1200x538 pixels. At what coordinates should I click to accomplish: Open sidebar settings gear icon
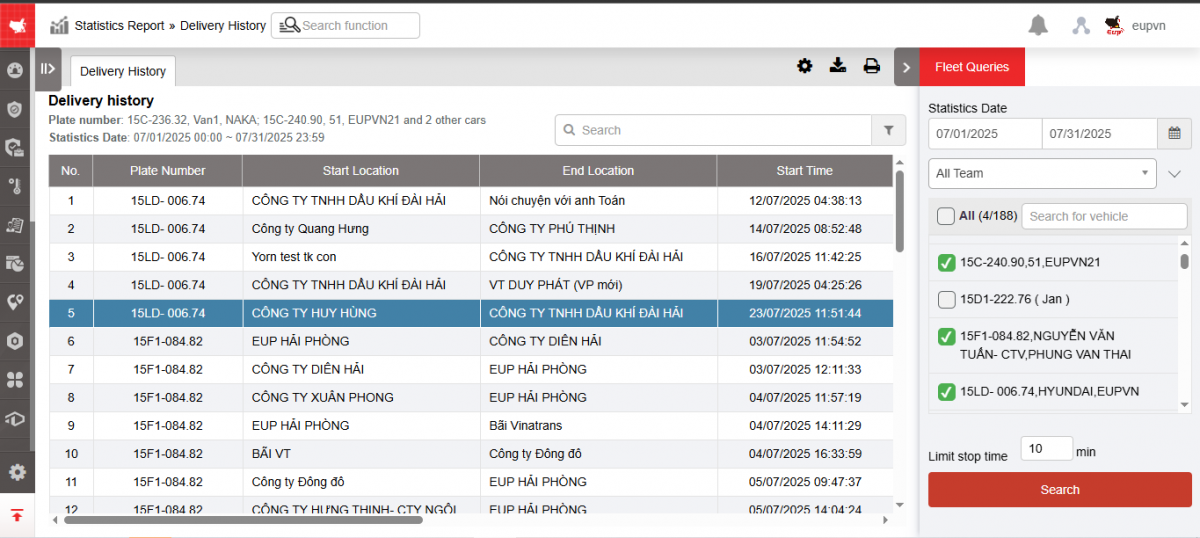click(x=17, y=472)
